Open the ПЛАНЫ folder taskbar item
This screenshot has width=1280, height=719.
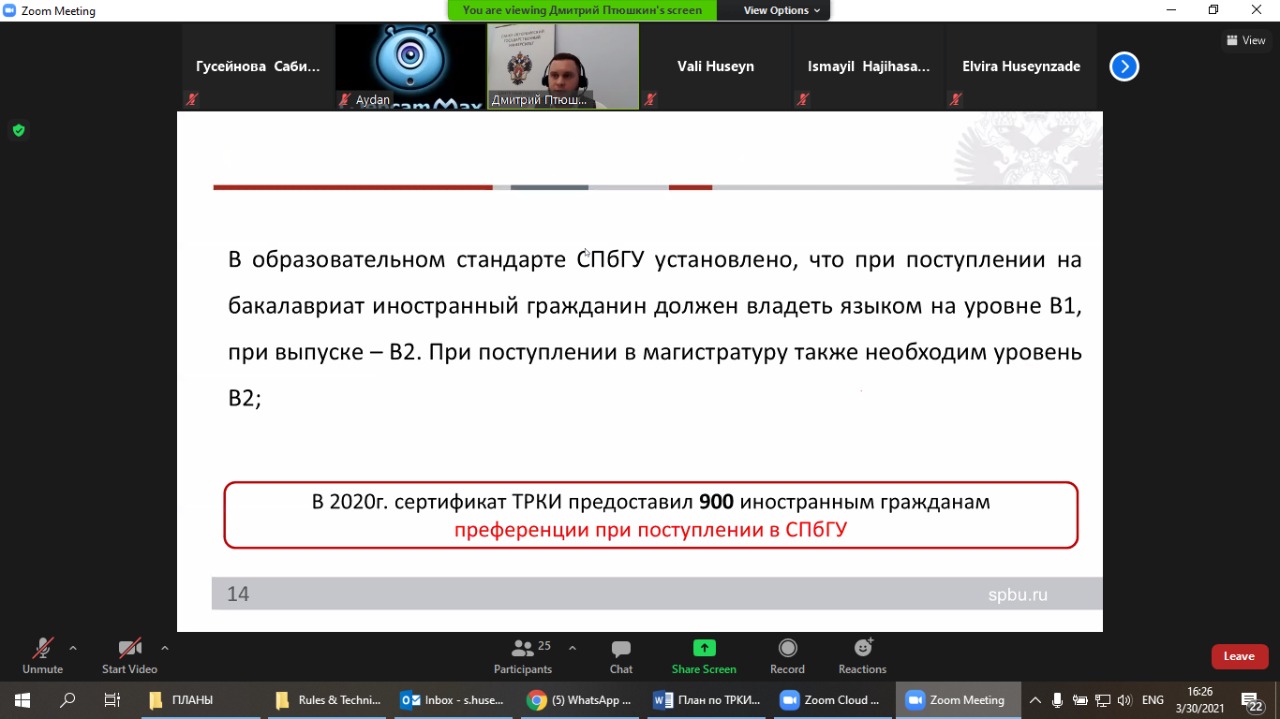click(x=200, y=700)
